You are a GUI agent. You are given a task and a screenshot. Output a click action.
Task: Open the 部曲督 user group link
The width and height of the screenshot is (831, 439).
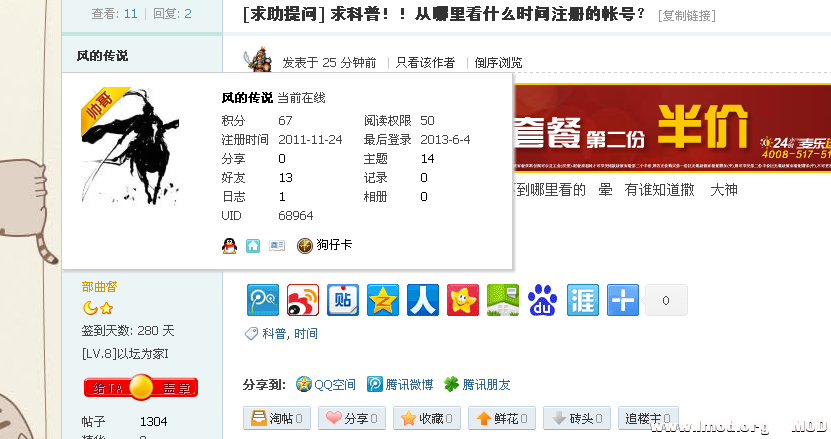point(99,287)
